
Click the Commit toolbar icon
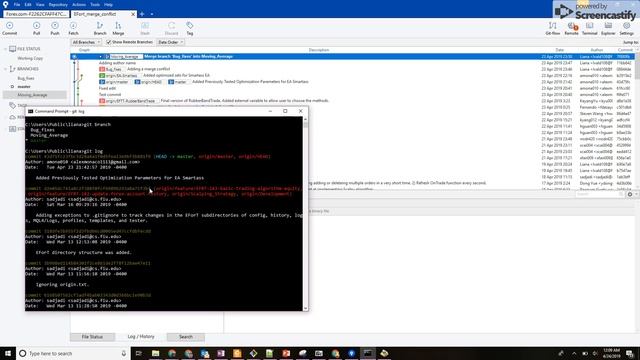[x=9, y=29]
